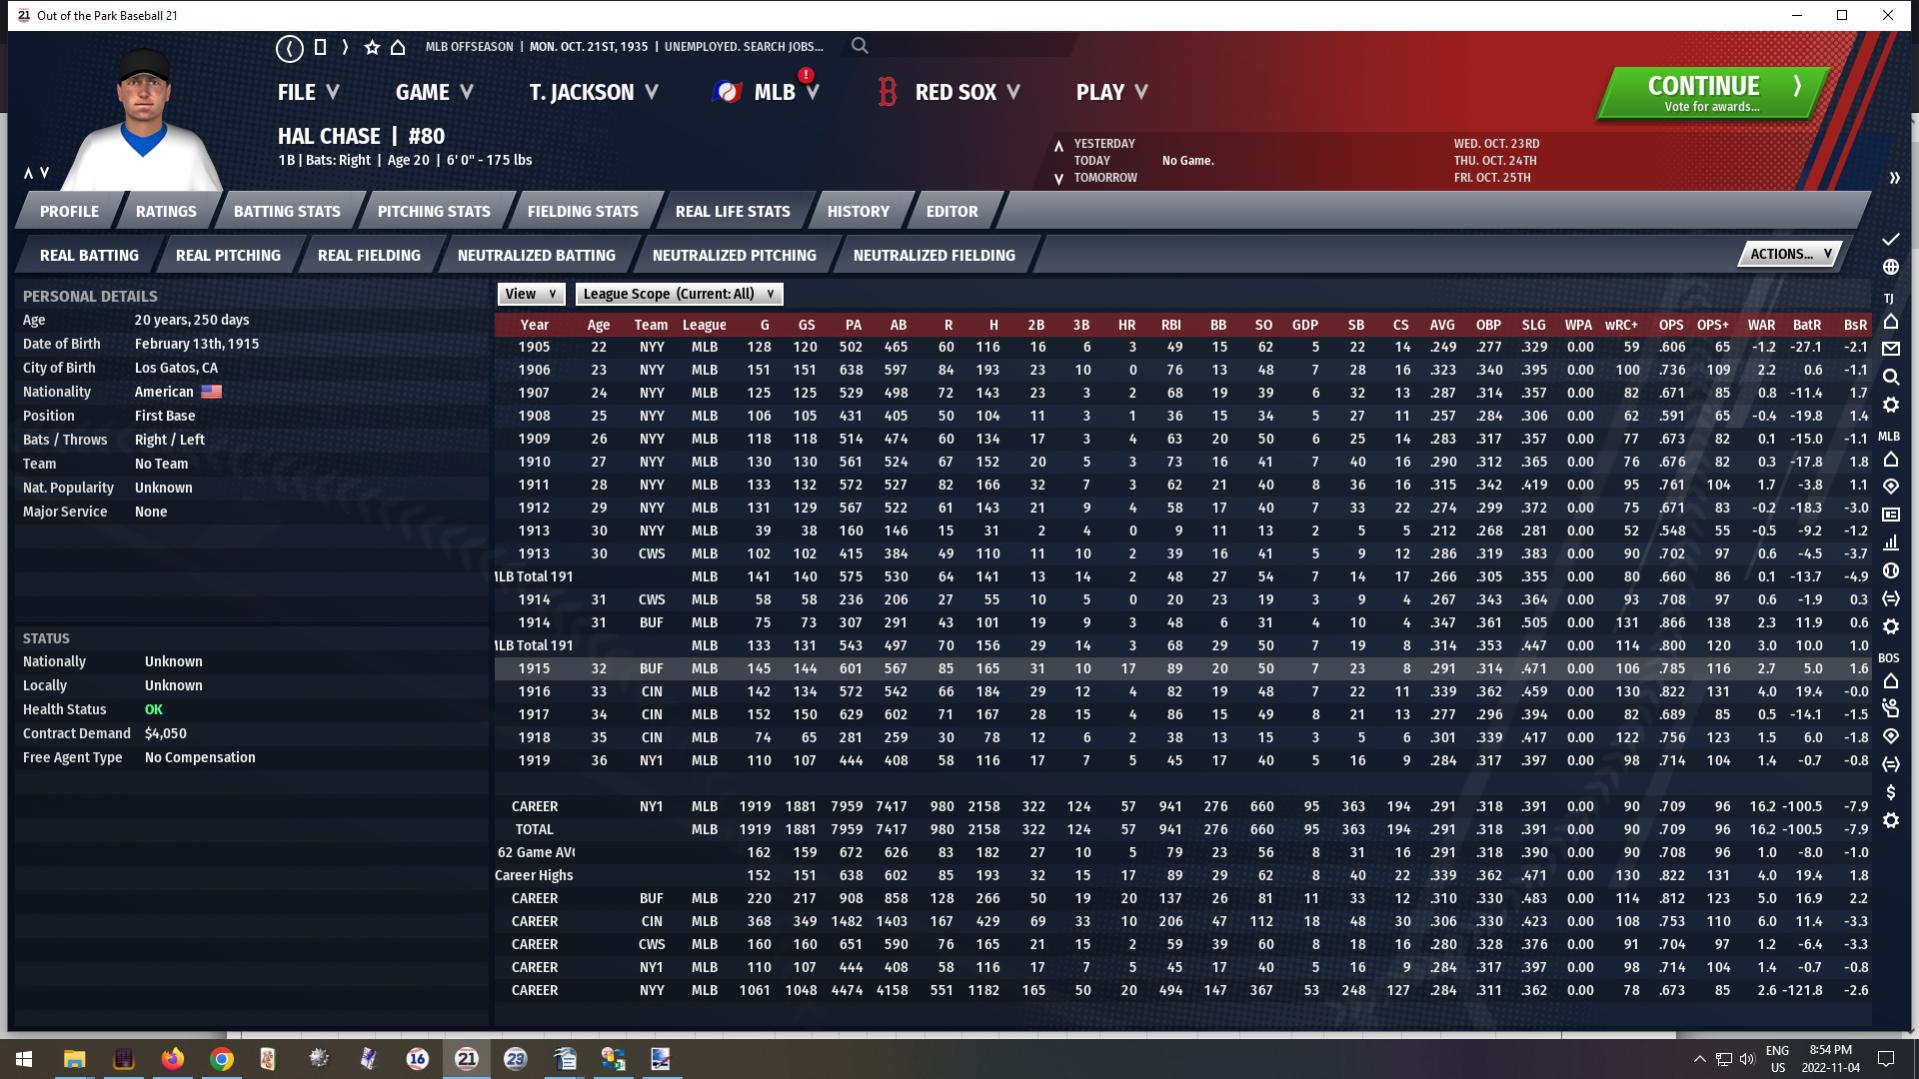Screen dimensions: 1919x1079
Task: Open the BOS section settings gear
Action: coord(1890,820)
